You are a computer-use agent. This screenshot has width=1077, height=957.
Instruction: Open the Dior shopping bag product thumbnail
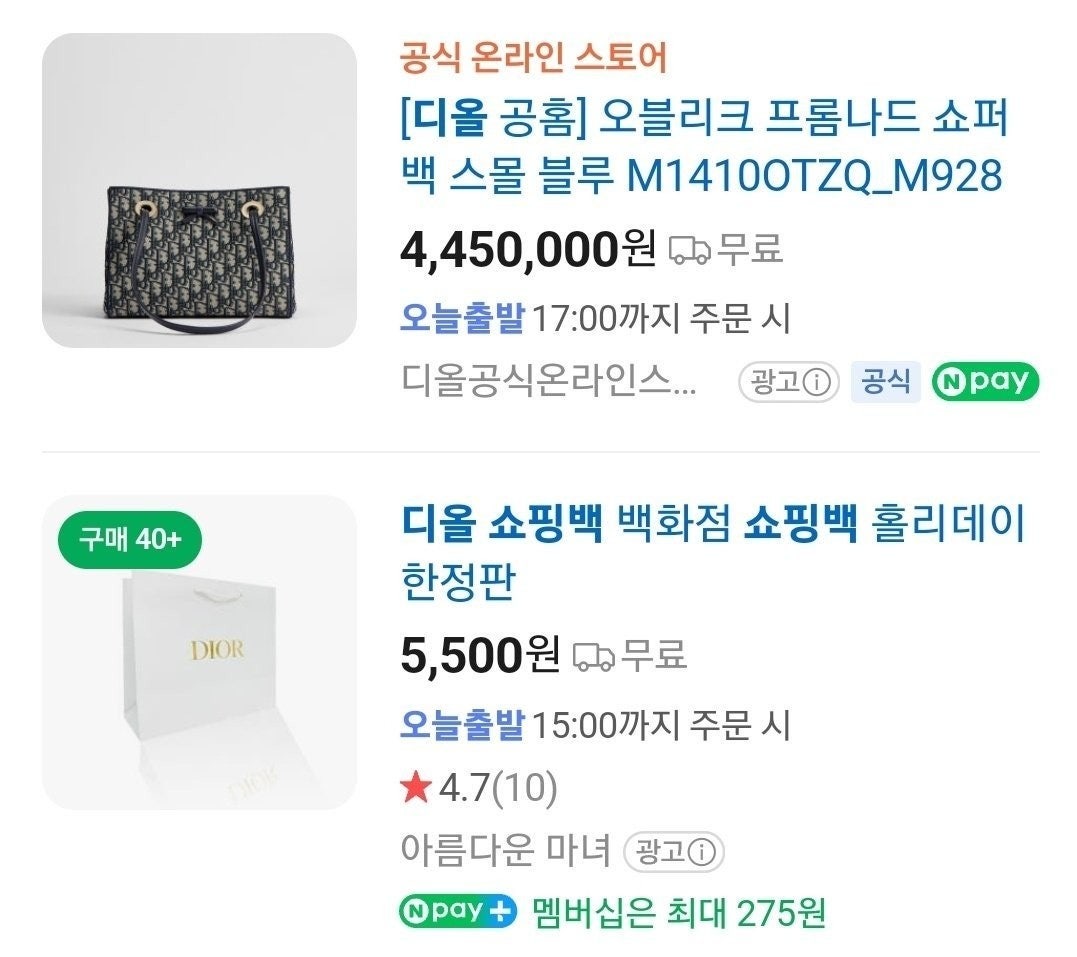[199, 652]
